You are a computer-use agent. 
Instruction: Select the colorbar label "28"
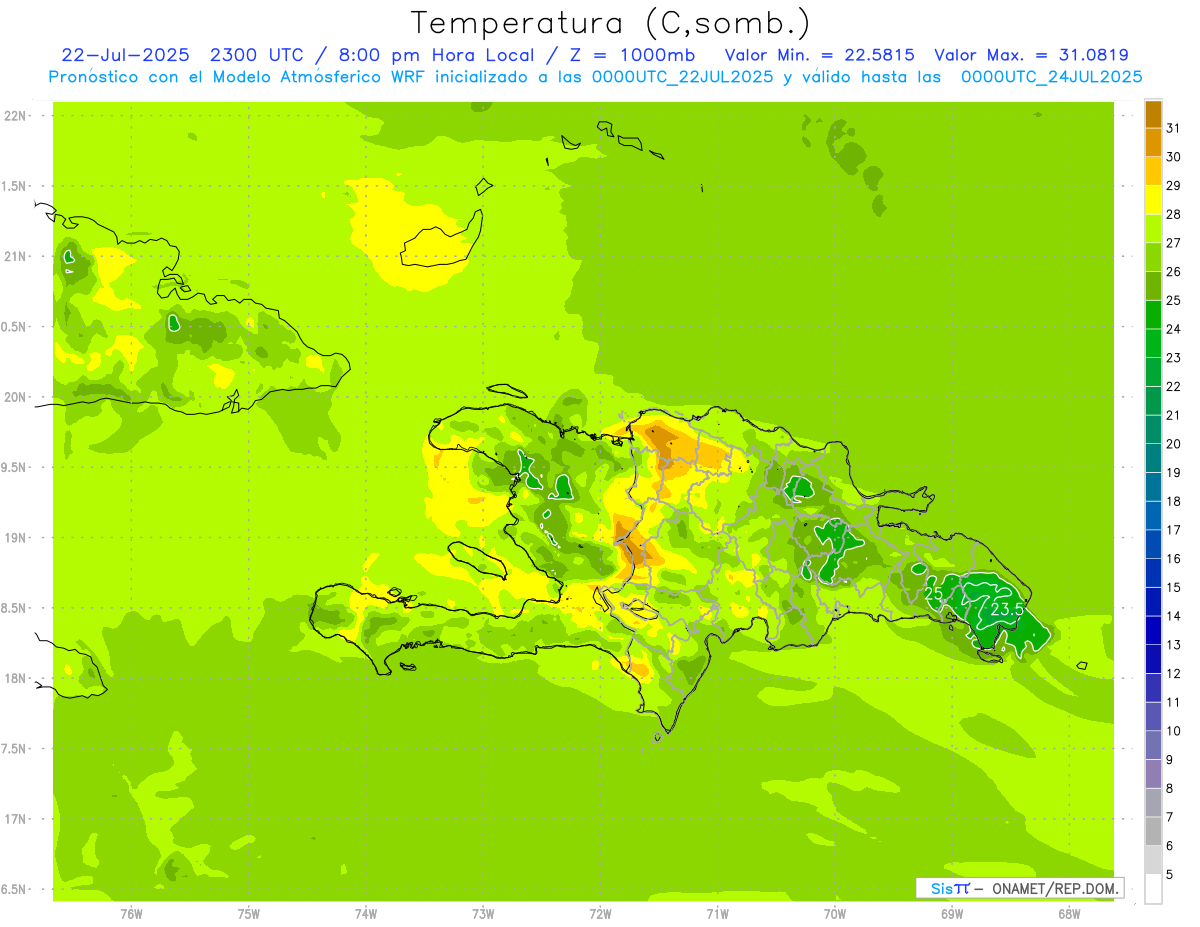pos(1174,214)
